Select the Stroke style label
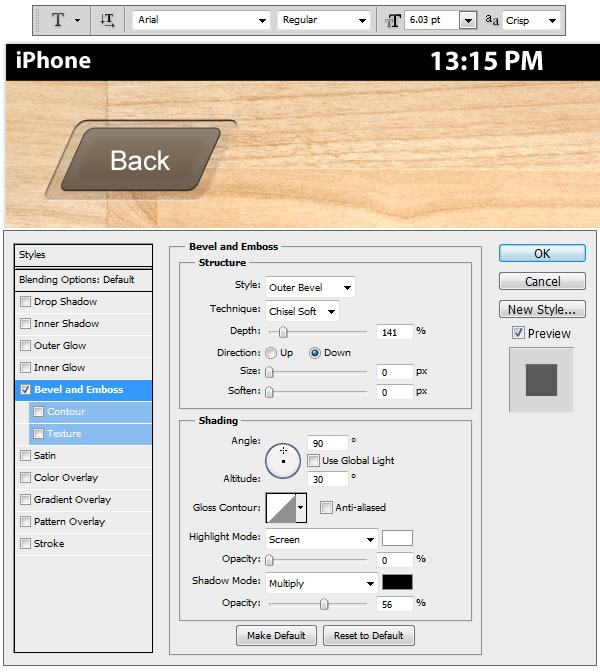600x672 pixels. (x=49, y=543)
